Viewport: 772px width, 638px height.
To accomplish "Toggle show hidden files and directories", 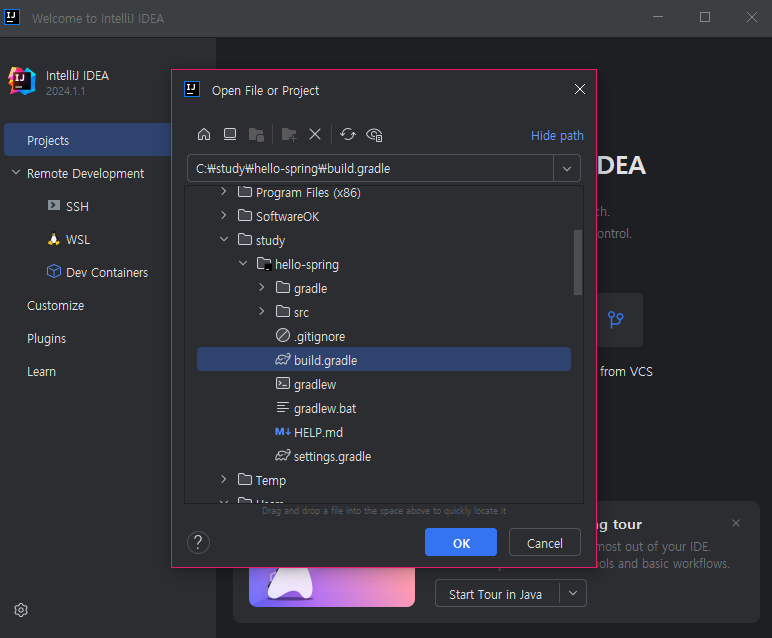I will [x=374, y=134].
